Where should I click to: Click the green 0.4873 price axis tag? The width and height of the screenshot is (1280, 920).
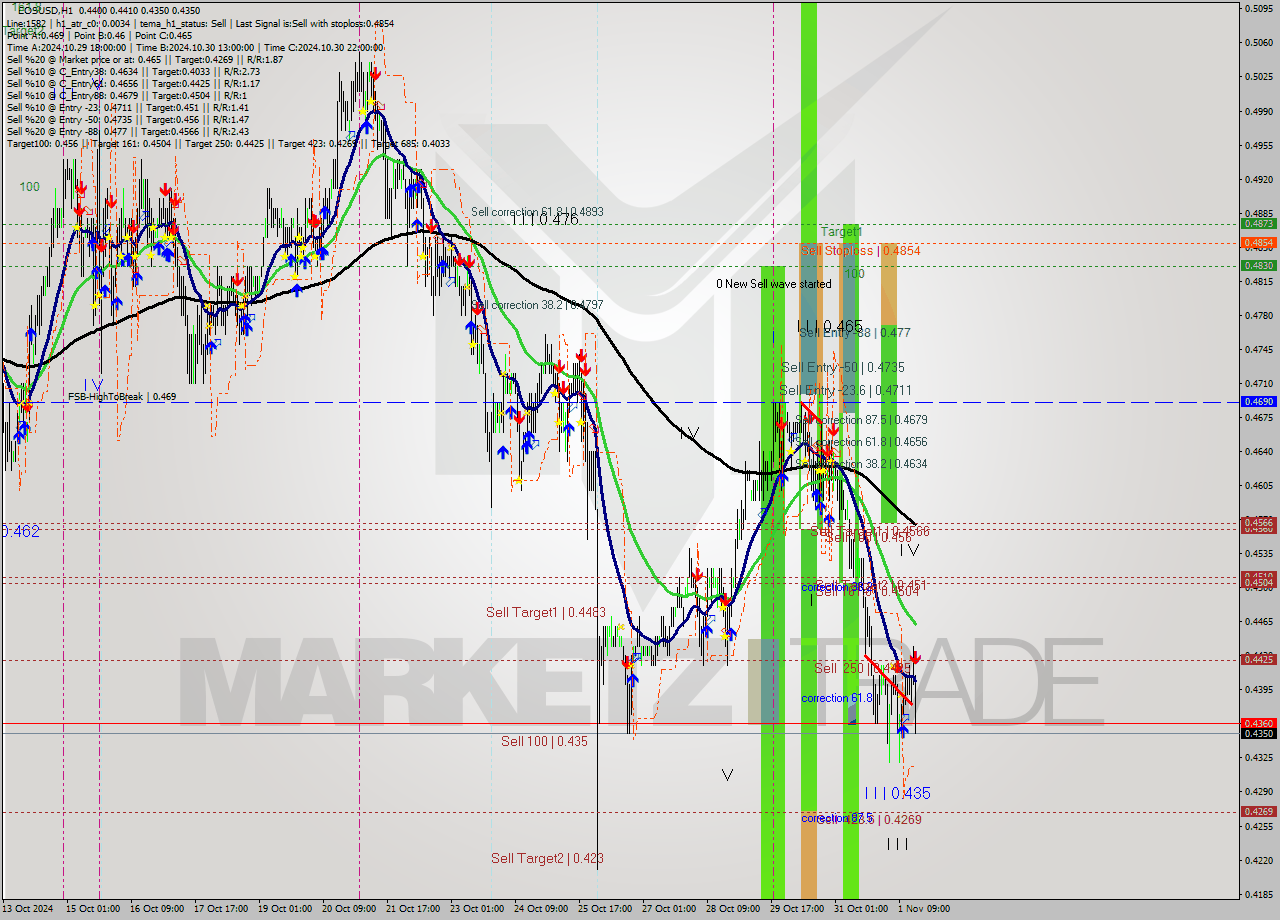(x=1258, y=224)
